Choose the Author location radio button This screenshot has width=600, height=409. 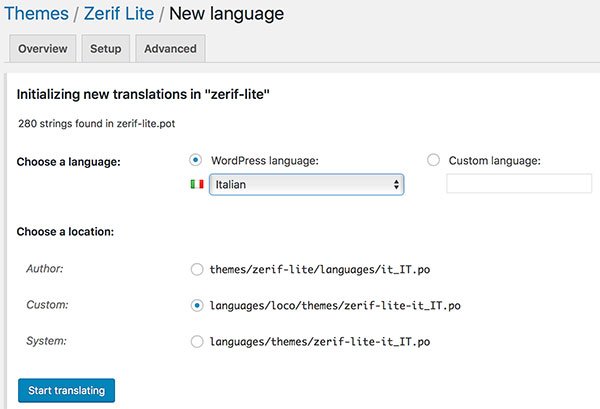pos(197,269)
